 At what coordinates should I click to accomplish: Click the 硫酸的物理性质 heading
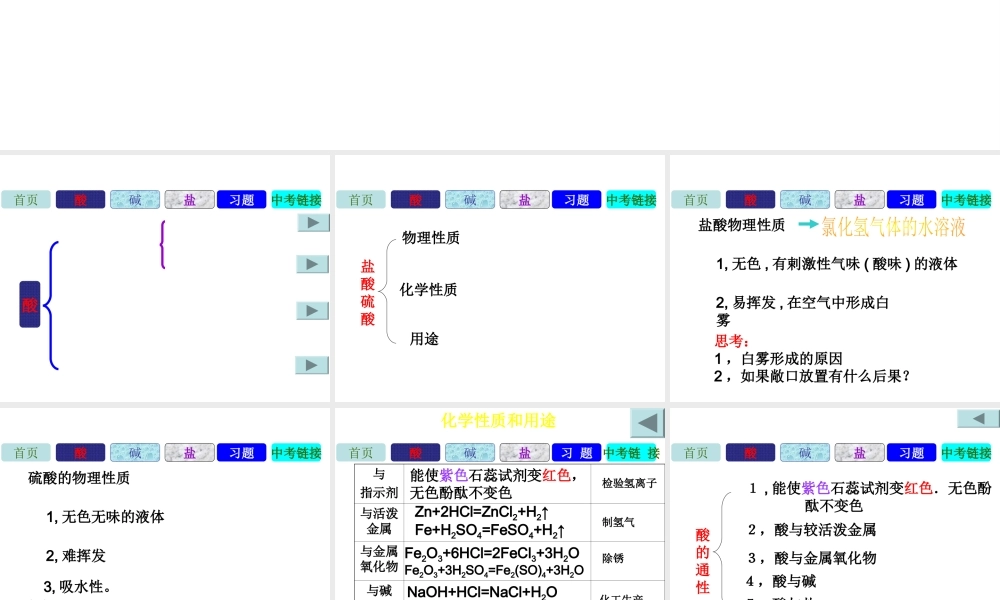pyautogui.click(x=79, y=478)
